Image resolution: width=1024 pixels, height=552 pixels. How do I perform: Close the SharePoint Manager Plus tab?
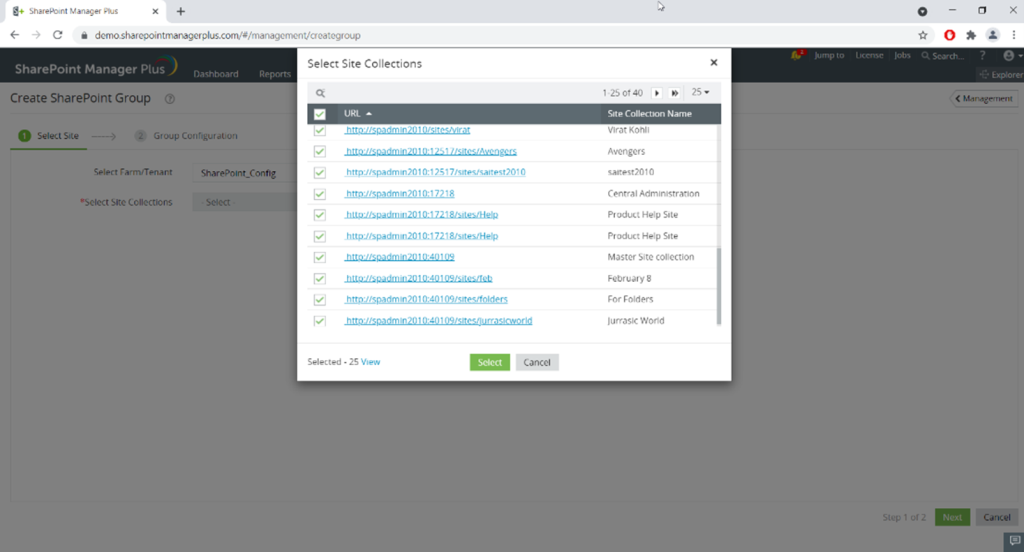[155, 11]
